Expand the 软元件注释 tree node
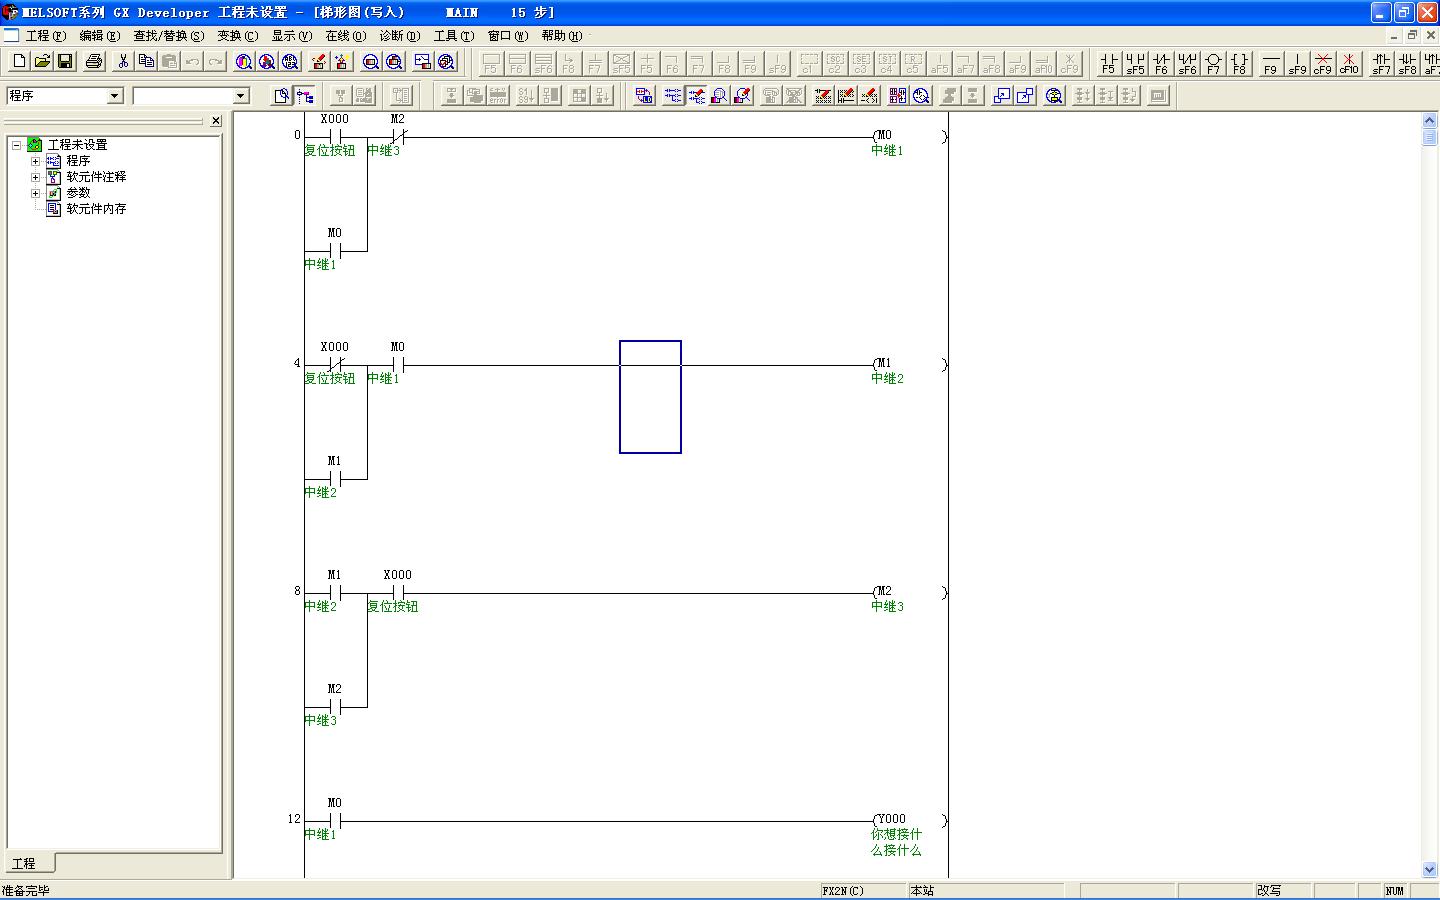This screenshot has height=900, width=1440. point(35,177)
